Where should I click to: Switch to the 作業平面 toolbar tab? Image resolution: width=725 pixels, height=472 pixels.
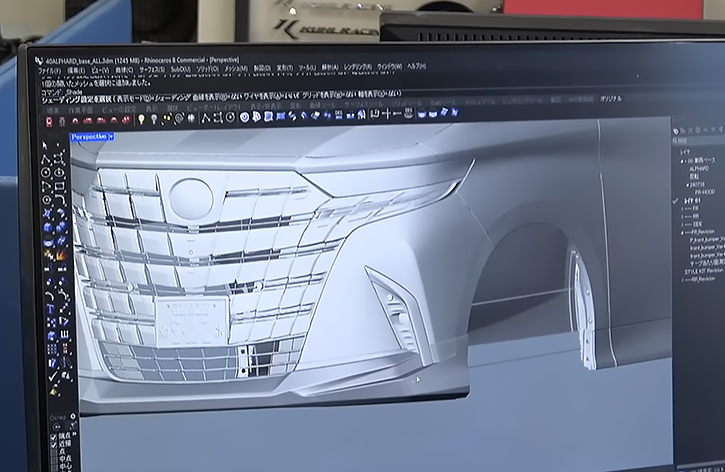pyautogui.click(x=80, y=110)
